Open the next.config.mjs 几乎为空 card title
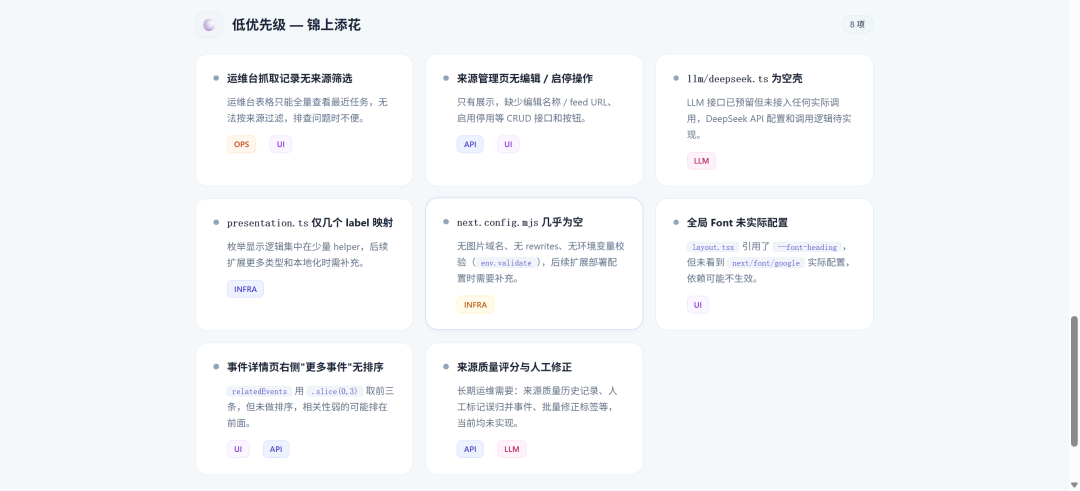This screenshot has height=491, width=1080. [x=520, y=223]
